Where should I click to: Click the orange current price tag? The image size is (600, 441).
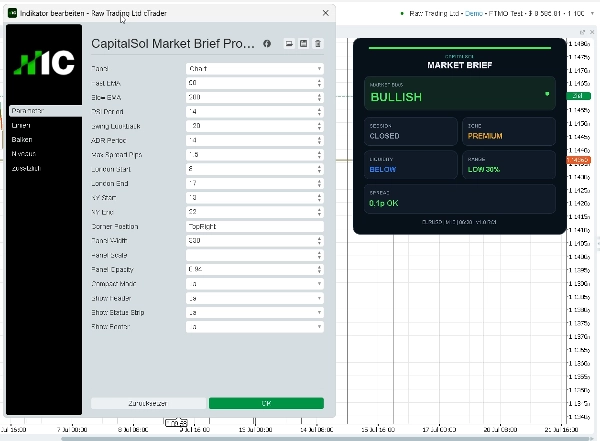click(578, 160)
